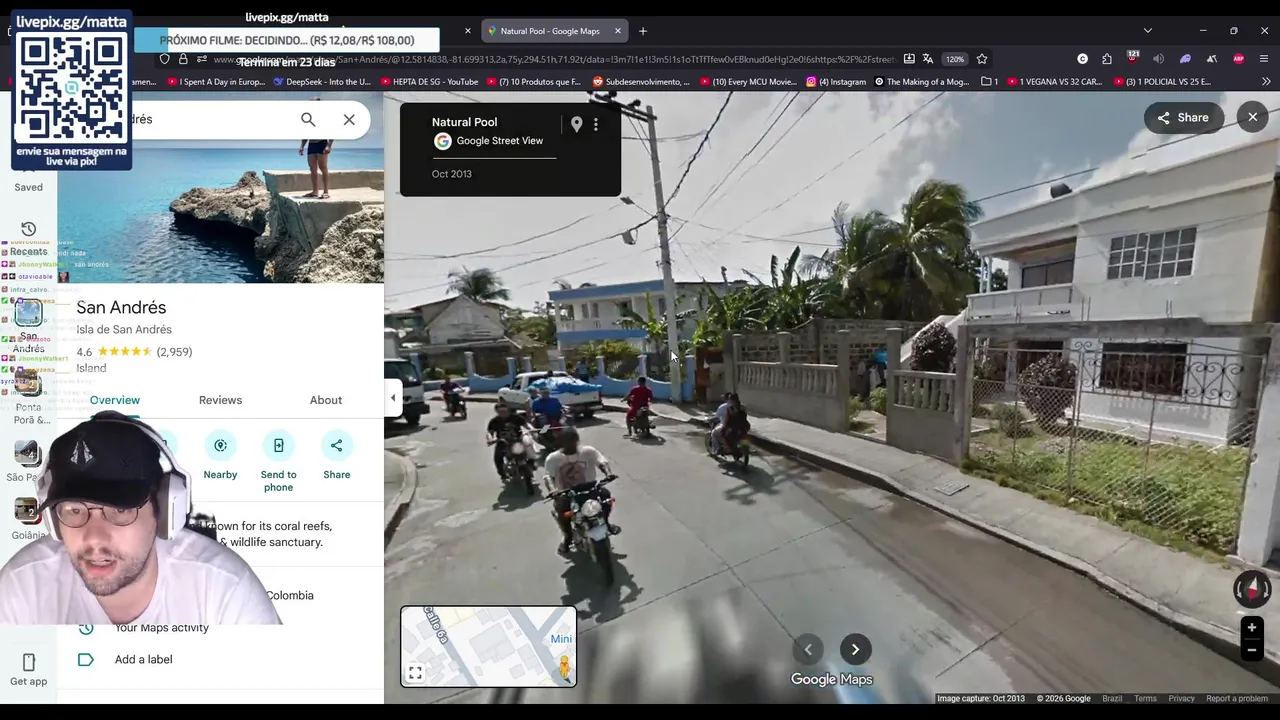The height and width of the screenshot is (720, 1280).
Task: Open the browser hamburger menu
Action: 1264,59
